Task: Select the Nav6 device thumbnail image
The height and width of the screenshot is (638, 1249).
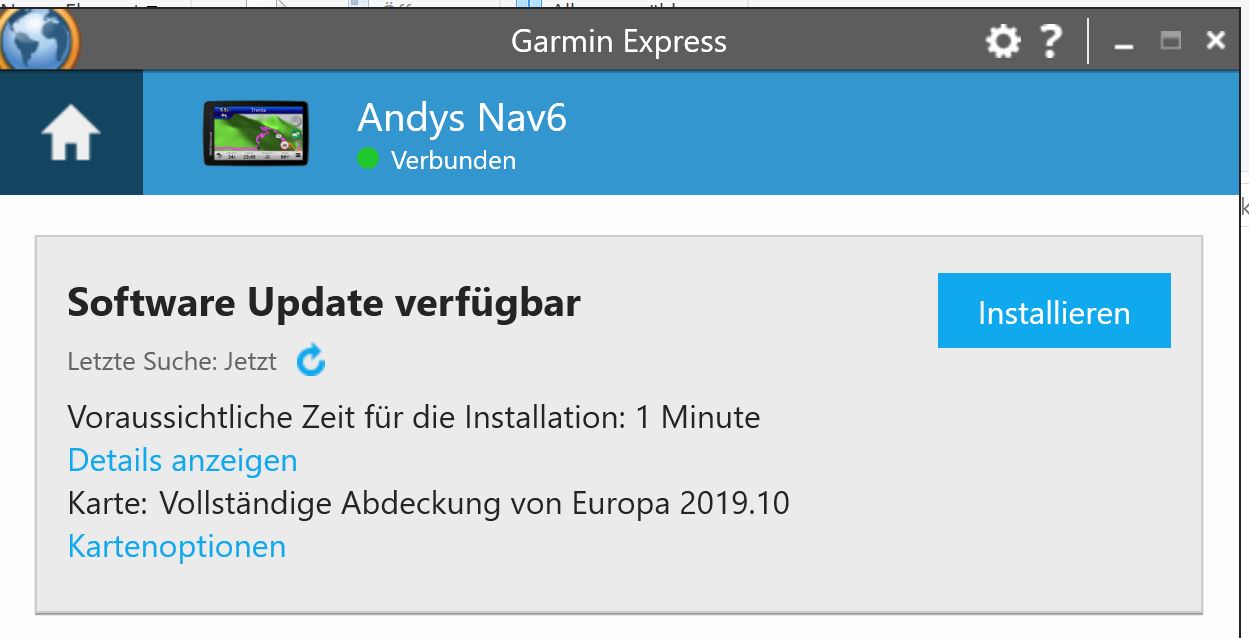Action: click(x=256, y=133)
